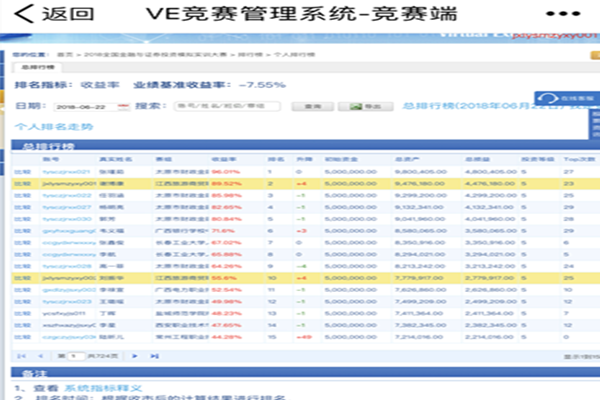Click the 真实姓名 column header

(116, 159)
